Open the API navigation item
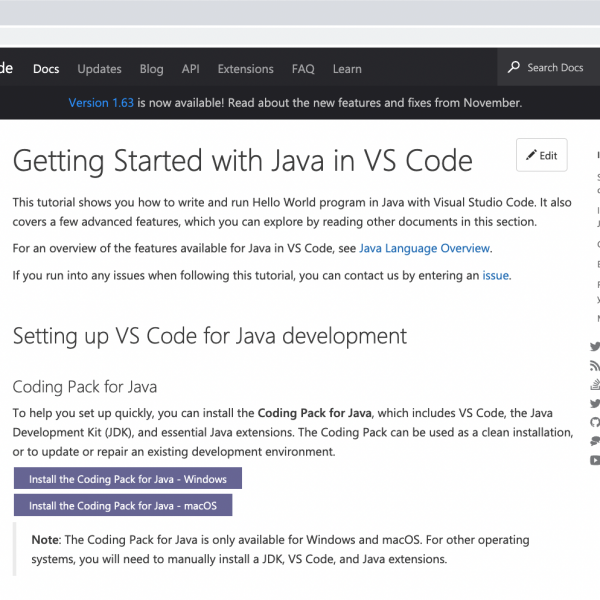Image resolution: width=600 pixels, height=600 pixels. pos(190,69)
